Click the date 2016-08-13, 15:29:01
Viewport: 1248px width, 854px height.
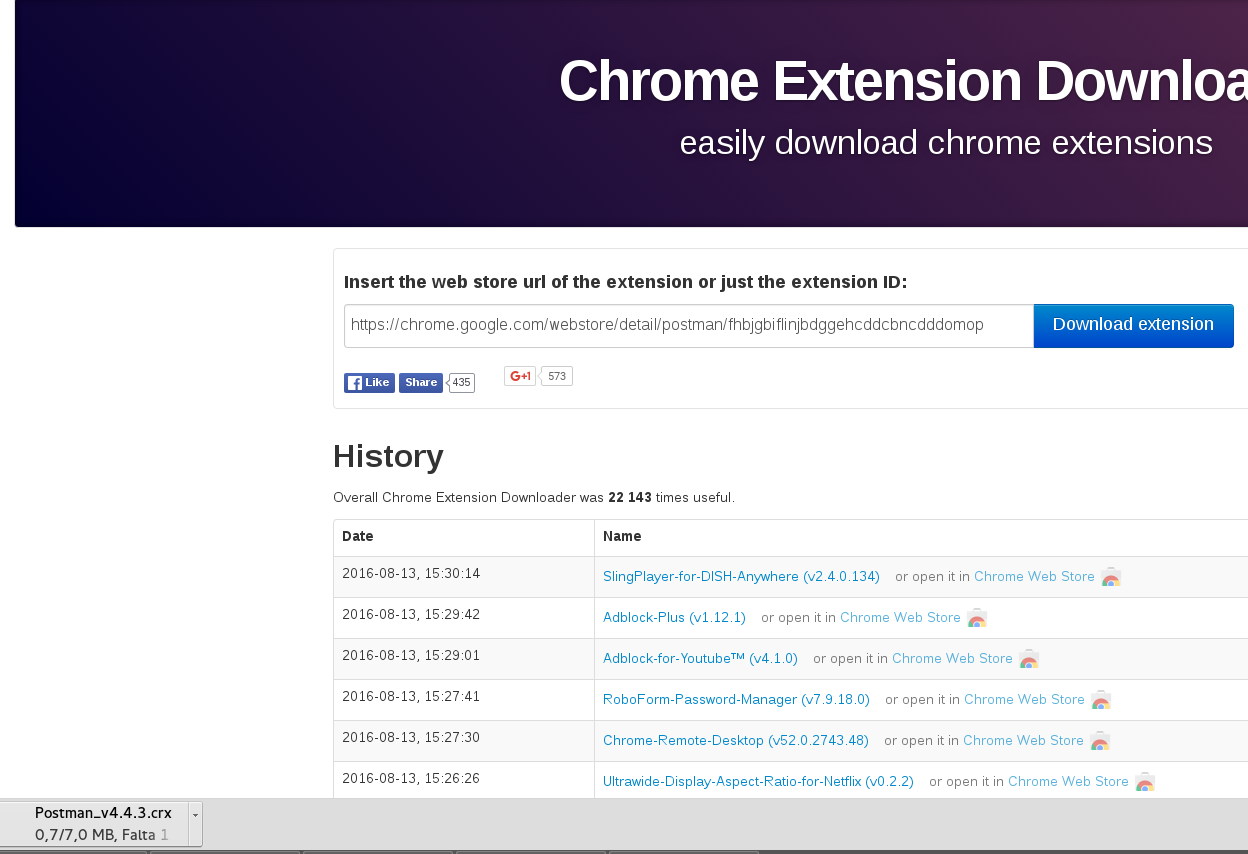click(411, 656)
